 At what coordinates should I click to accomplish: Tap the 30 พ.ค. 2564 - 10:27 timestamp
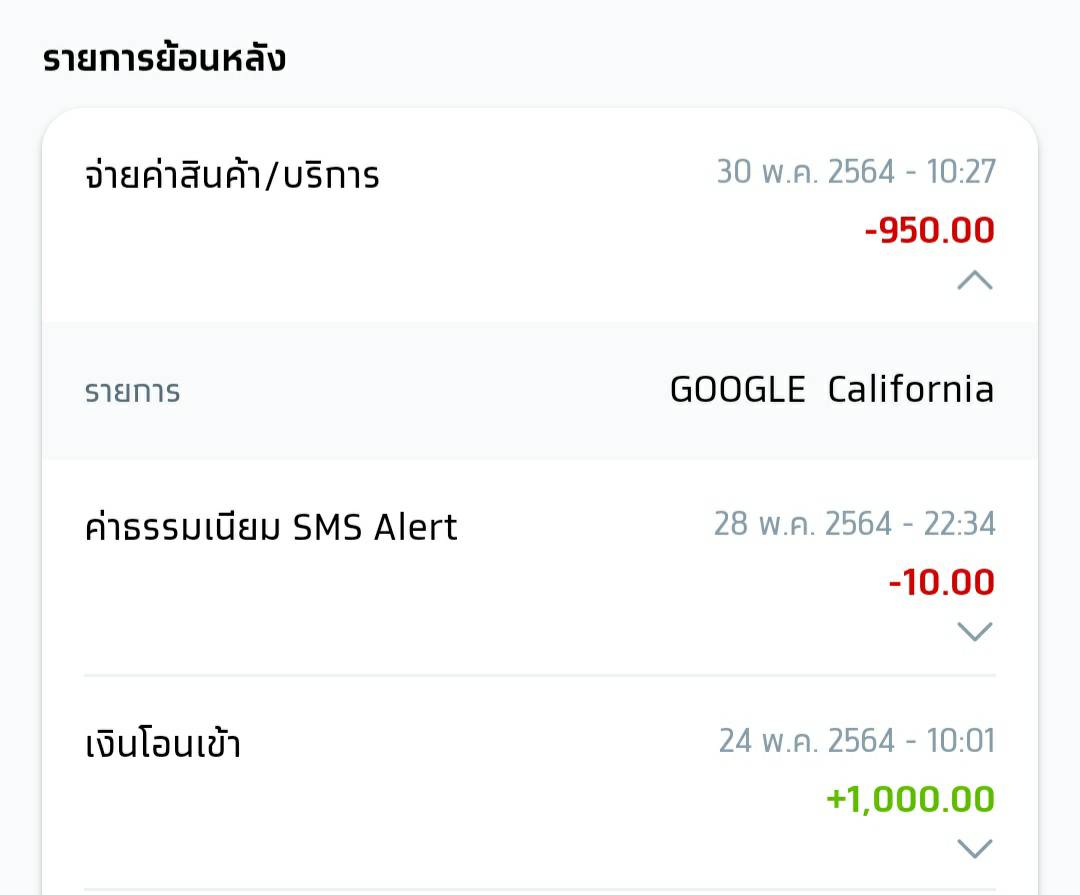coord(855,172)
